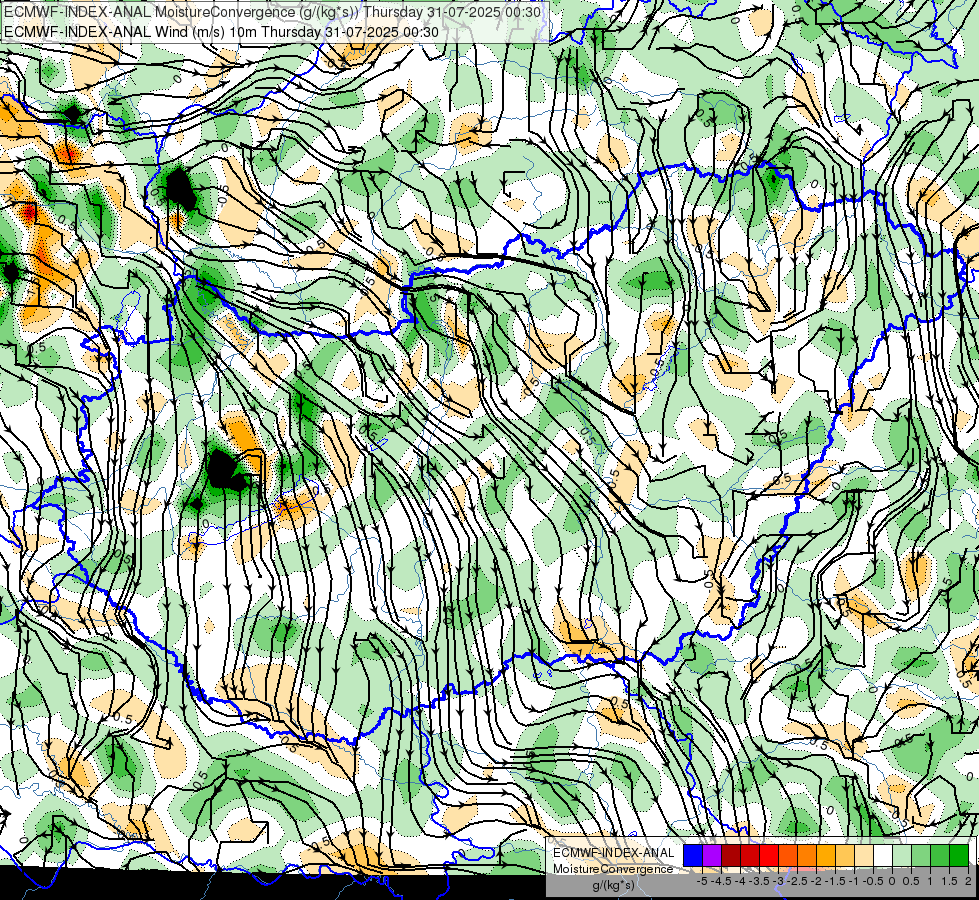Click the legend label 'ECMWF-INDEX-ANAL'
The height and width of the screenshot is (900, 979).
click(x=614, y=853)
